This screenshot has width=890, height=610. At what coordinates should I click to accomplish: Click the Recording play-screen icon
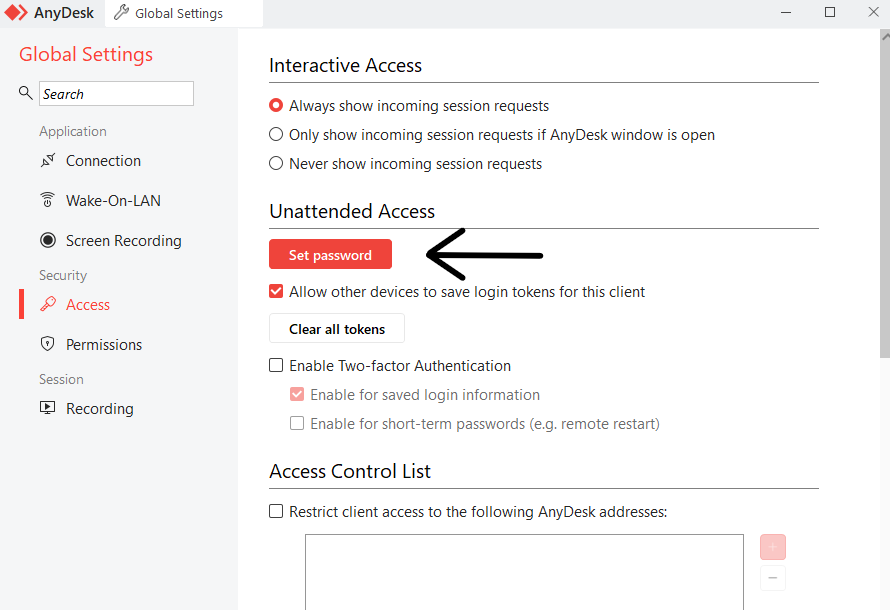48,408
